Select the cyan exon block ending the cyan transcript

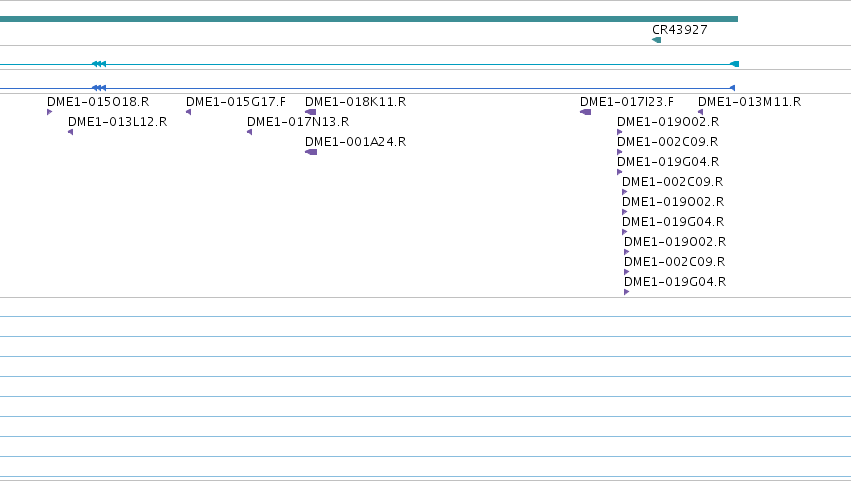(x=734, y=64)
